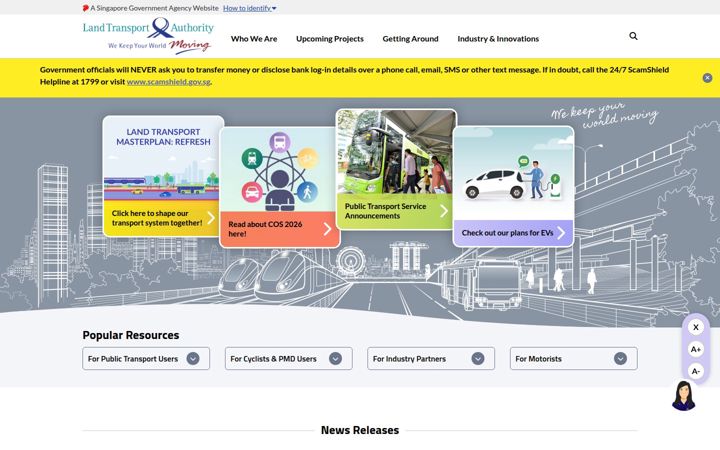Viewport: 720px width, 450px height.
Task: Click arrow on Check out our plans for EVs
Action: point(561,233)
